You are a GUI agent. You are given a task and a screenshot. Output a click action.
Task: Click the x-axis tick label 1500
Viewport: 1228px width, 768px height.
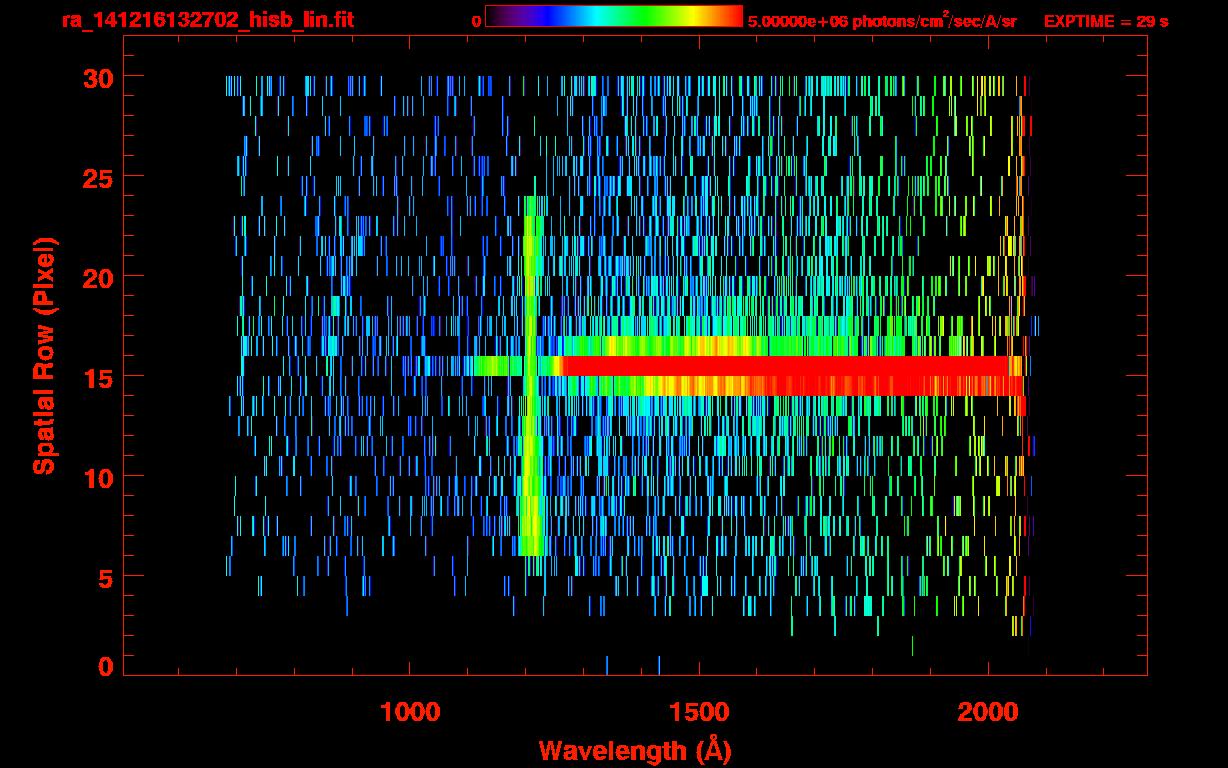(x=699, y=712)
